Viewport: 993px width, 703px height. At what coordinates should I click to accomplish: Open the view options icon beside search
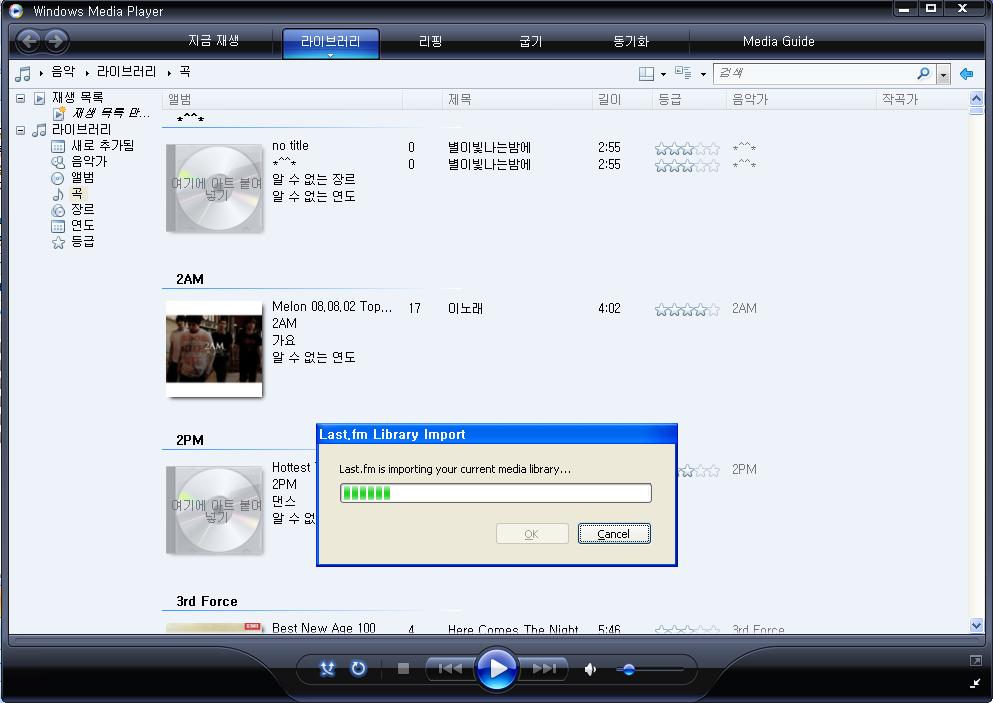pos(683,73)
